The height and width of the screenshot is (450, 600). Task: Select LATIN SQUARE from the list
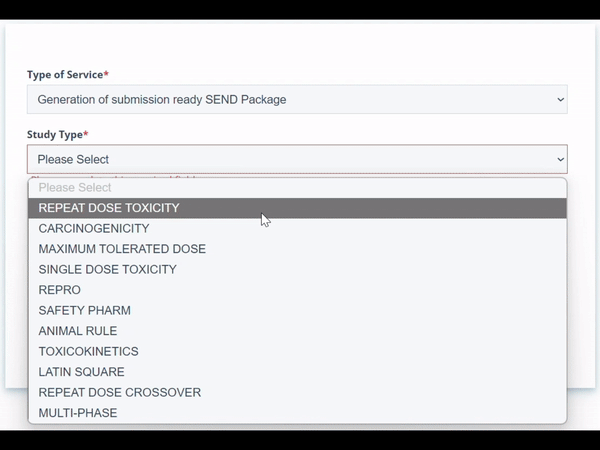[x=81, y=372]
